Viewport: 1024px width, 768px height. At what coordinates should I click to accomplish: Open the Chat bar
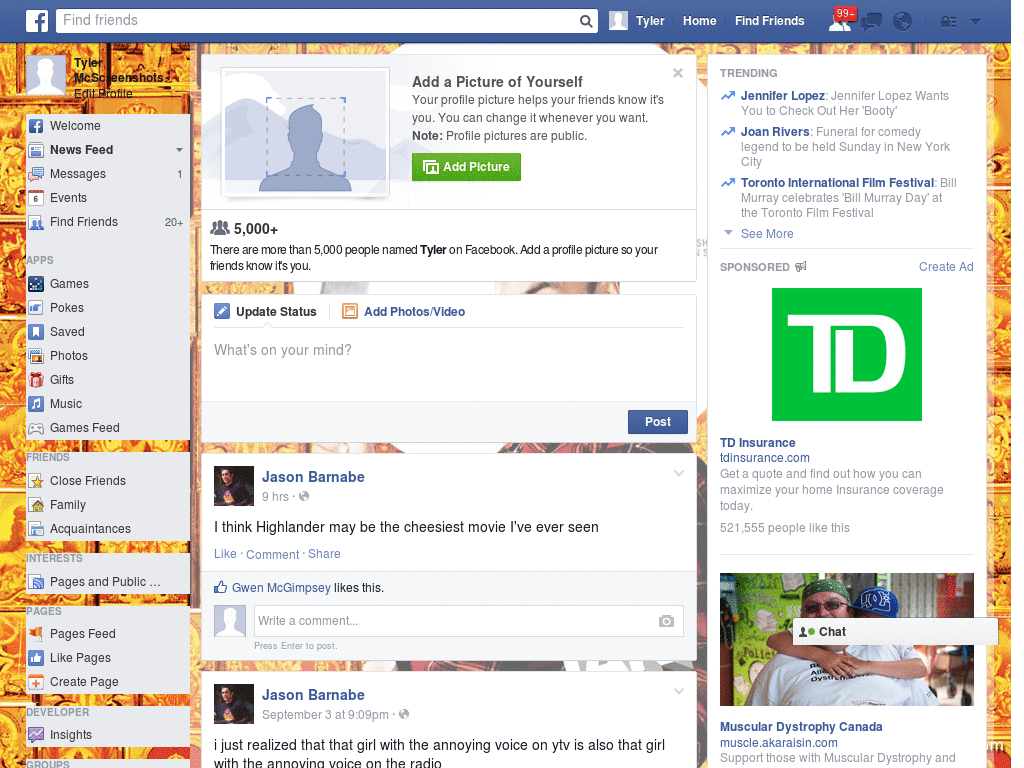[895, 632]
